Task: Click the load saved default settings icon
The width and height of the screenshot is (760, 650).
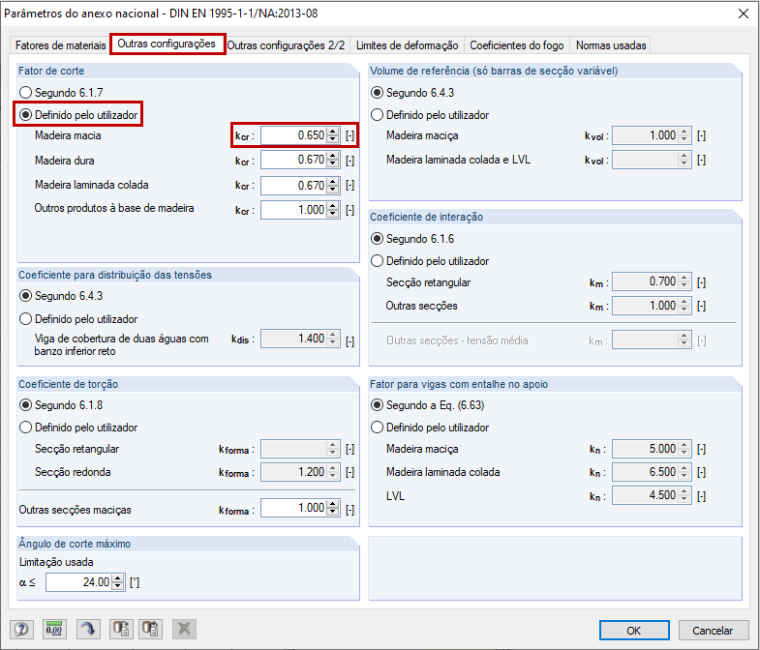Action: pyautogui.click(x=150, y=629)
